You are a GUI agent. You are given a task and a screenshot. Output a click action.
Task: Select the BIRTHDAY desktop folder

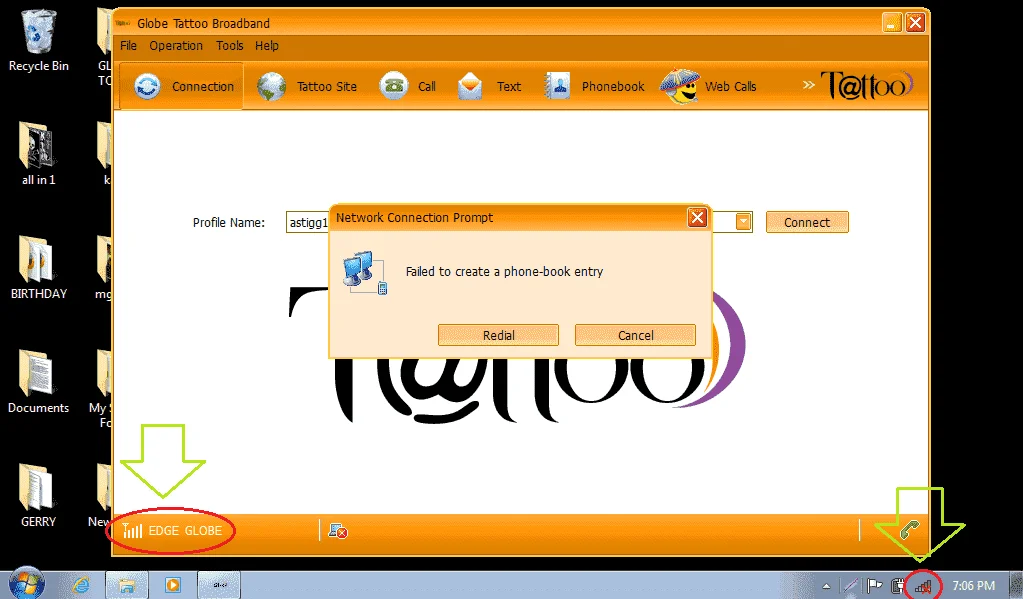click(38, 268)
